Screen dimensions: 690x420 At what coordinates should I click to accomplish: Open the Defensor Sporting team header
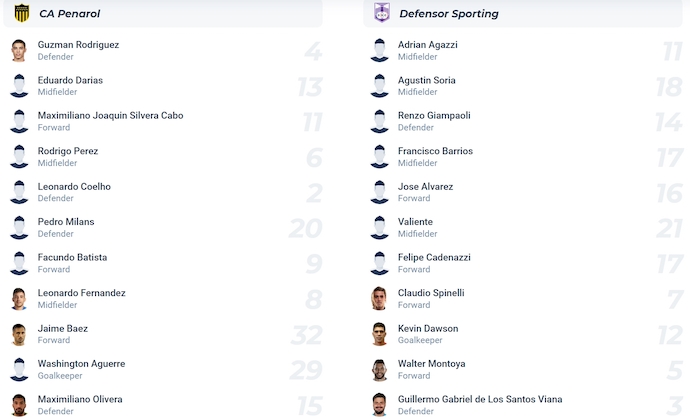(448, 14)
